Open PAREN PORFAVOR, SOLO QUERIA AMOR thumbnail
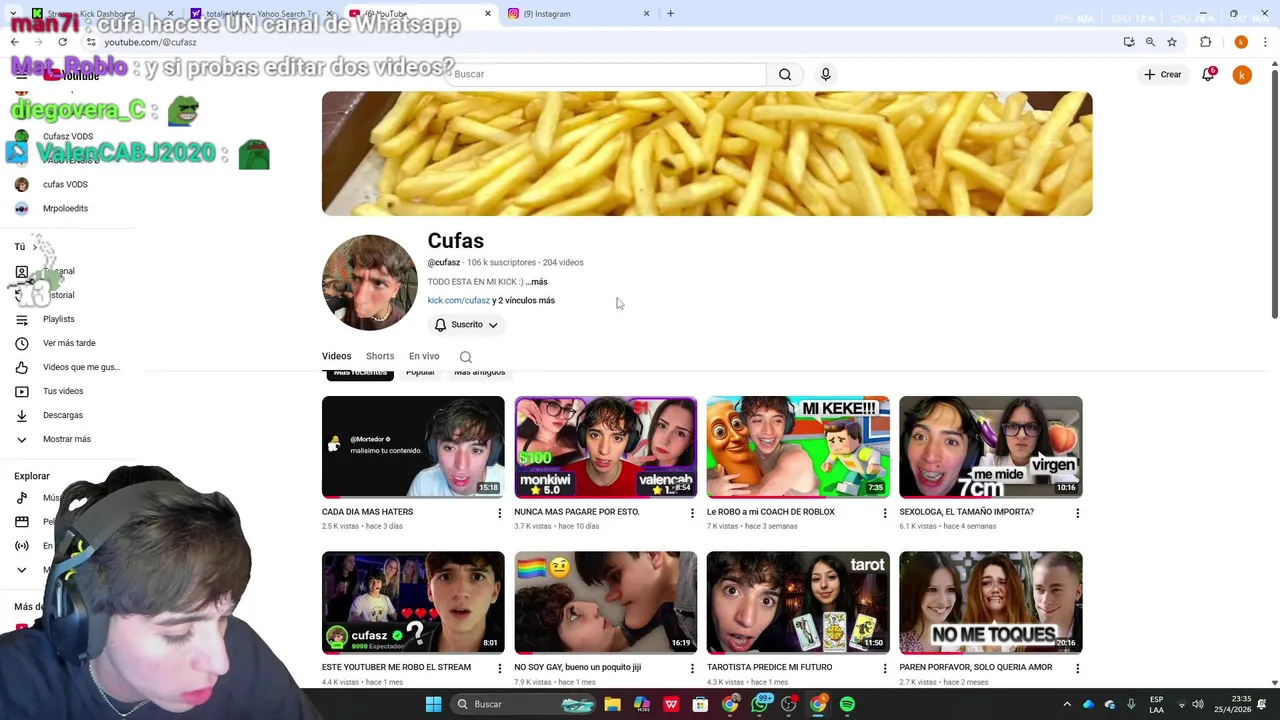Screen dimensions: 1280x720 (990, 602)
